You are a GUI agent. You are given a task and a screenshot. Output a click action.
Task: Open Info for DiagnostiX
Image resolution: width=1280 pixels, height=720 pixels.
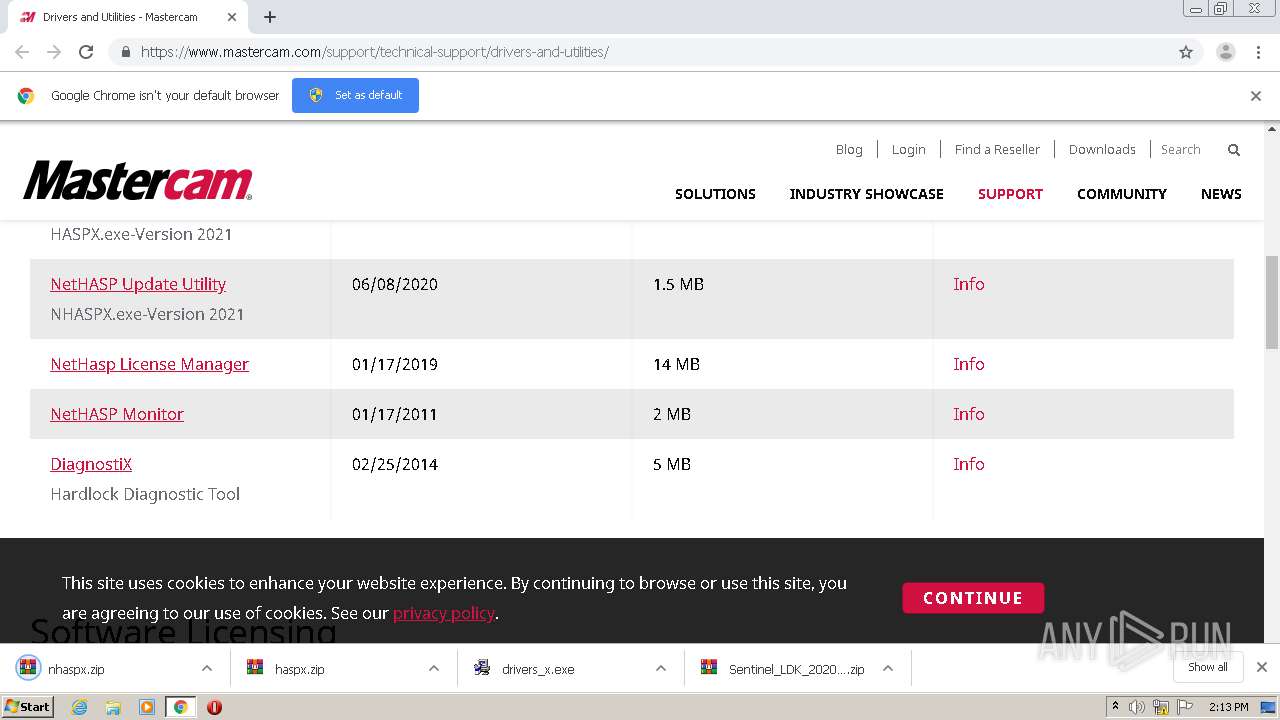pos(969,464)
